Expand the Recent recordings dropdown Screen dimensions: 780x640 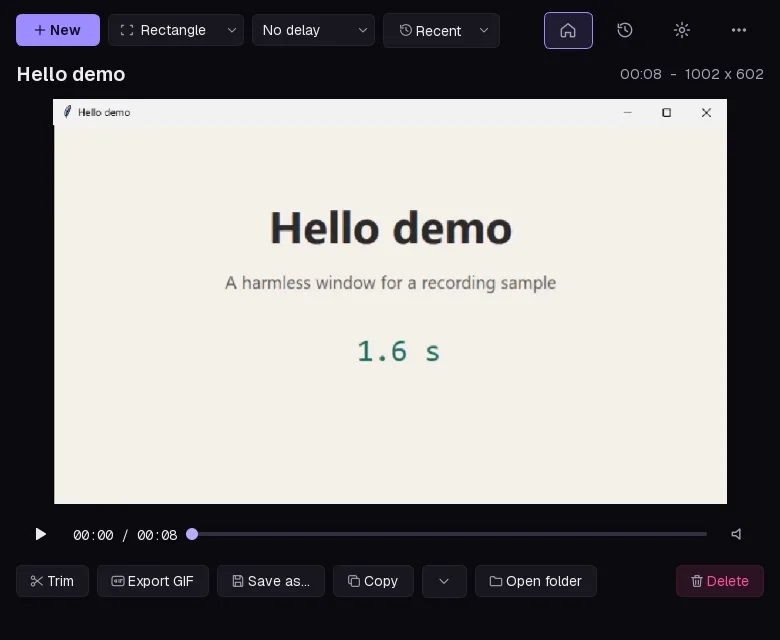(x=441, y=31)
